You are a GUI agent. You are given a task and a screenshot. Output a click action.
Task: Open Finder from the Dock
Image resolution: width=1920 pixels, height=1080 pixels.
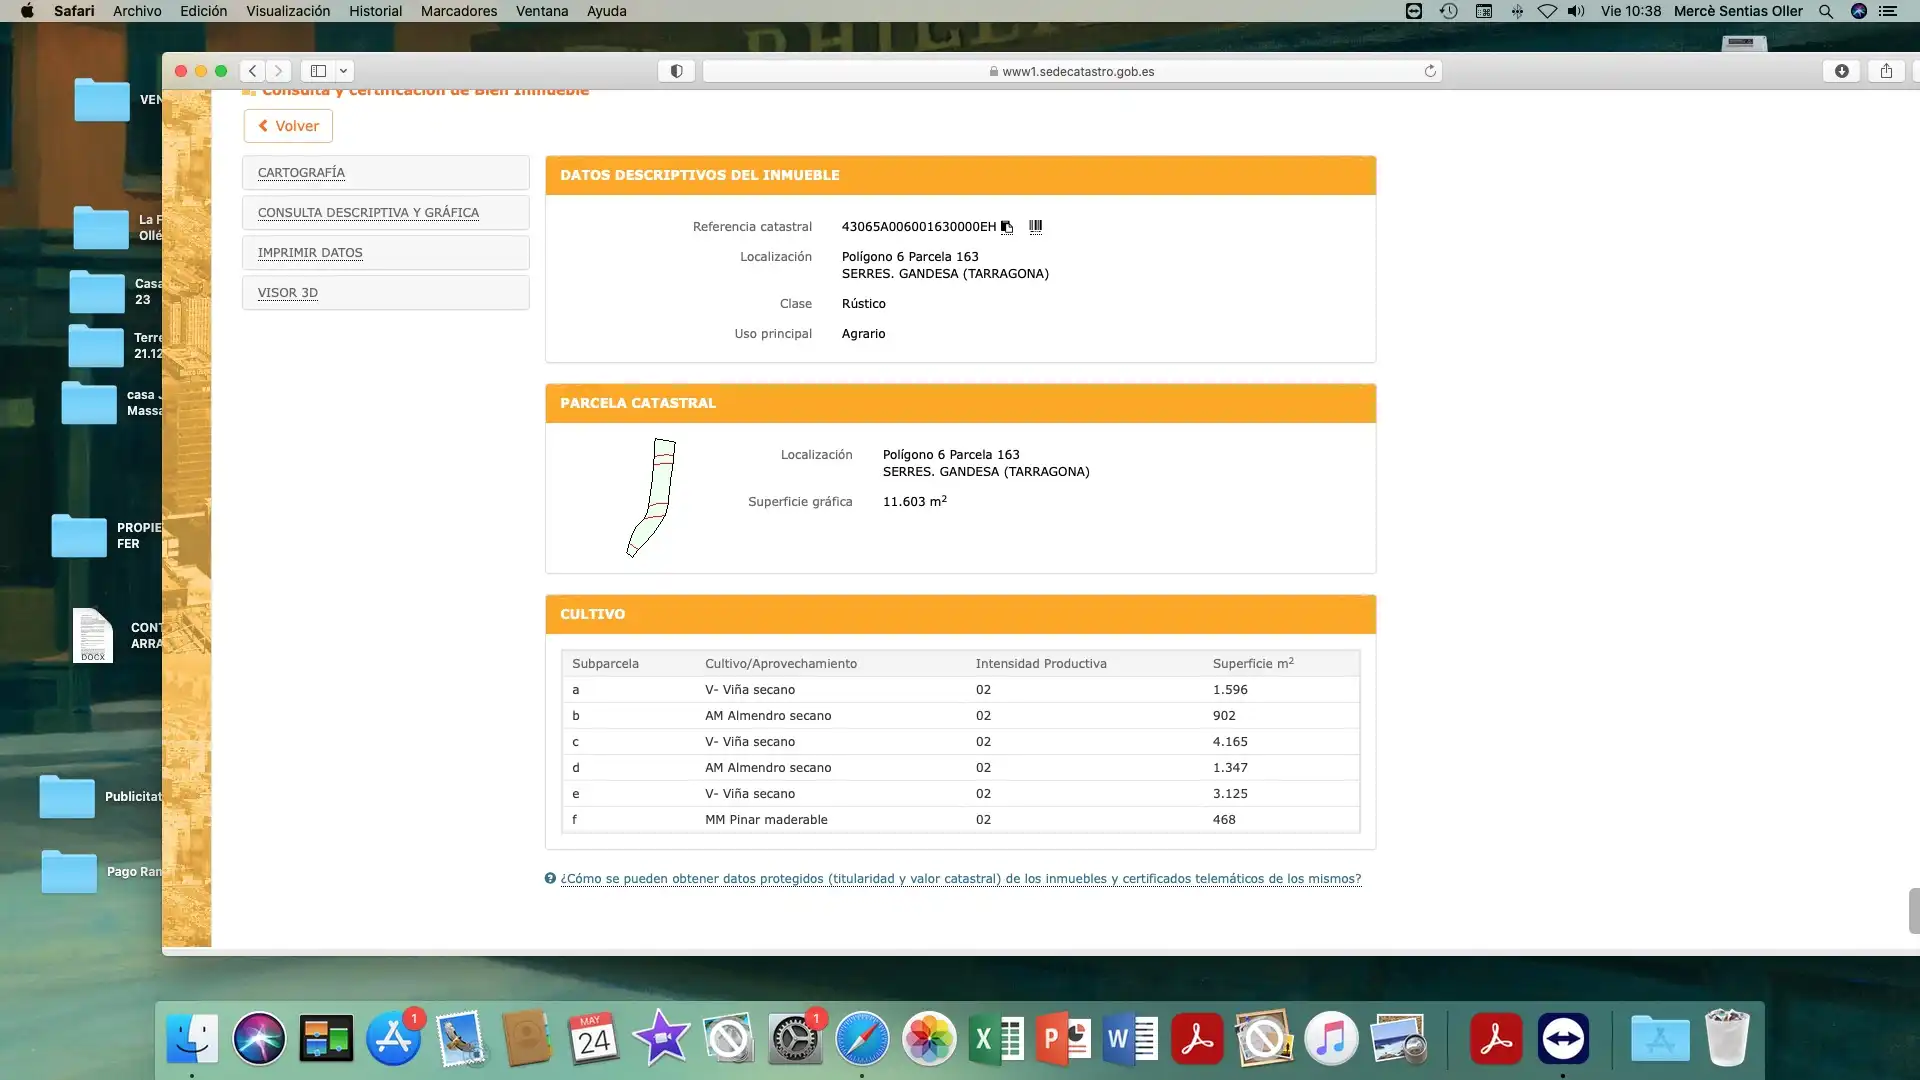pyautogui.click(x=192, y=1039)
